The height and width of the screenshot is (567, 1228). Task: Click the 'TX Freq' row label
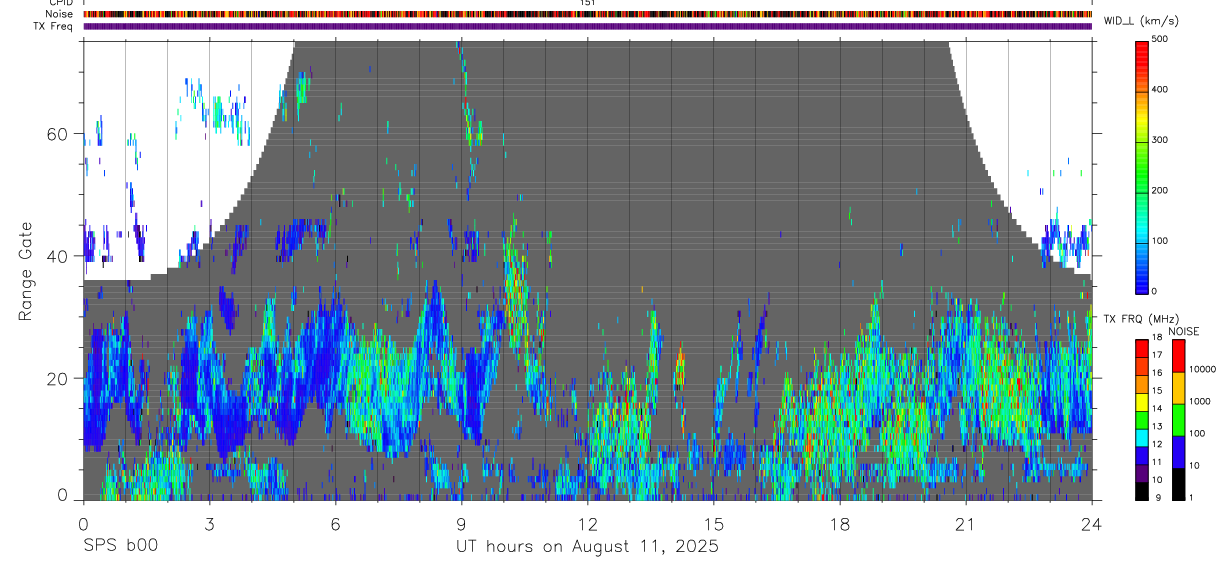[x=53, y=26]
